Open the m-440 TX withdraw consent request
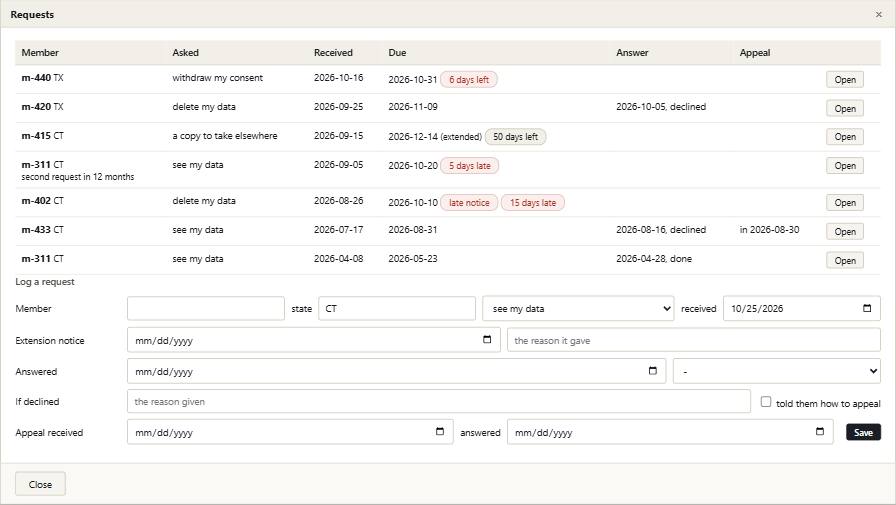 pyautogui.click(x=845, y=79)
